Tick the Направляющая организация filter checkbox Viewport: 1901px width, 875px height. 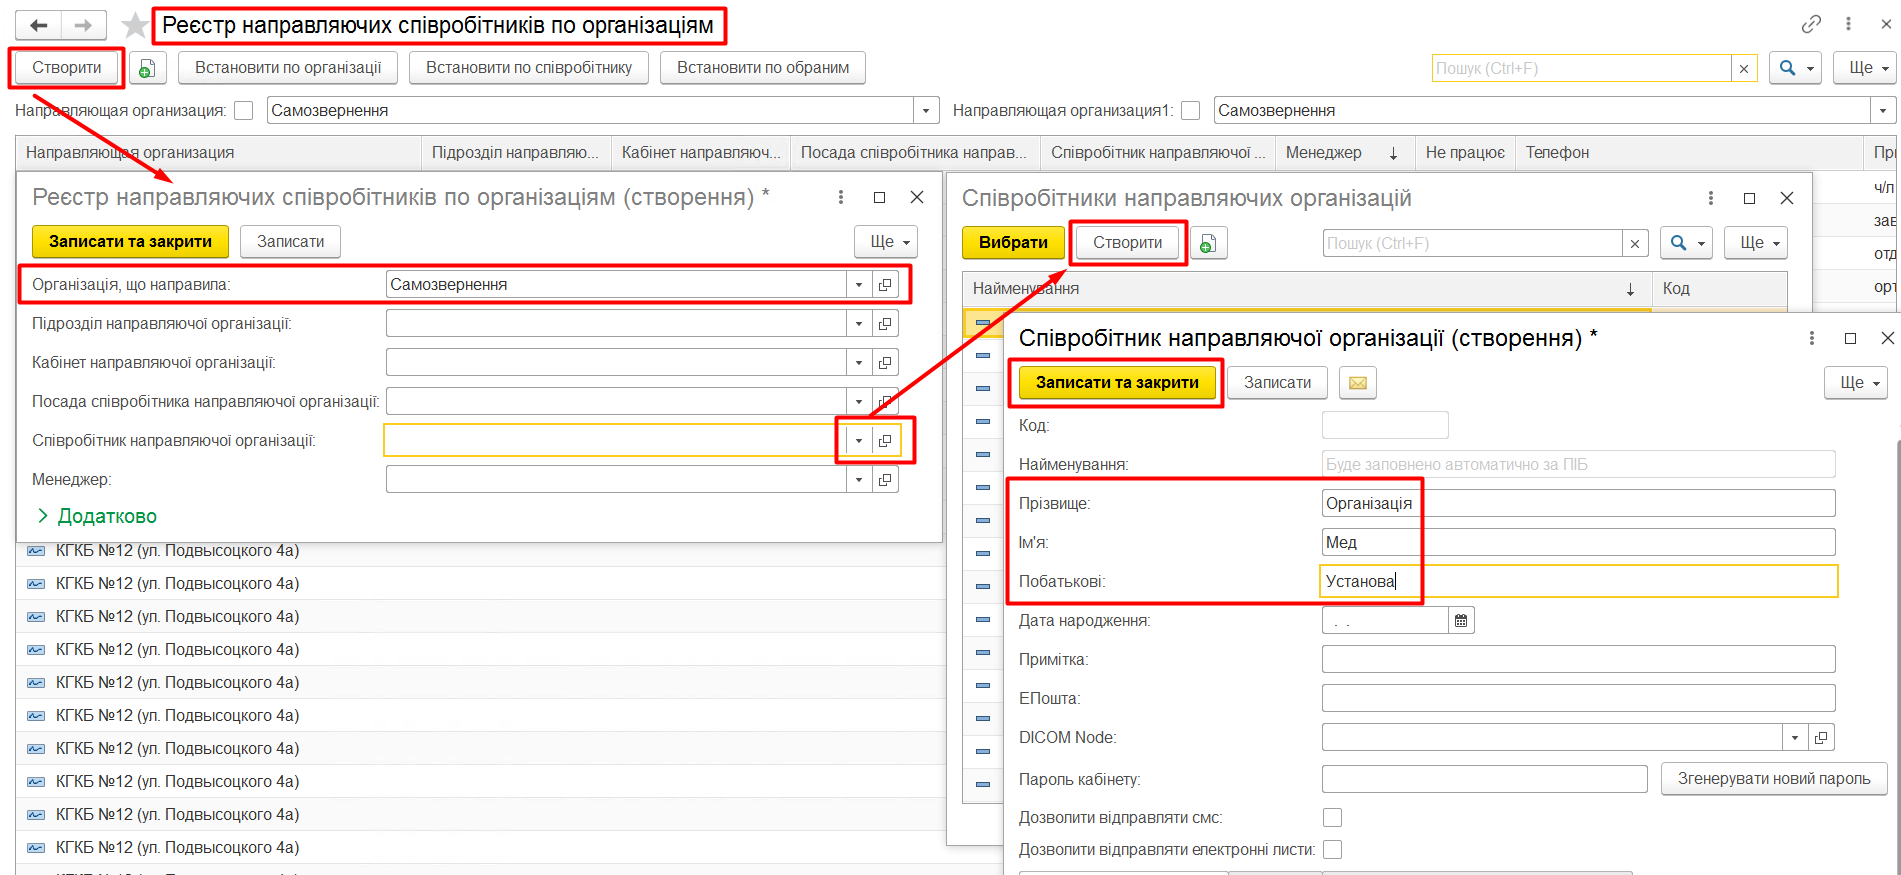(x=244, y=111)
